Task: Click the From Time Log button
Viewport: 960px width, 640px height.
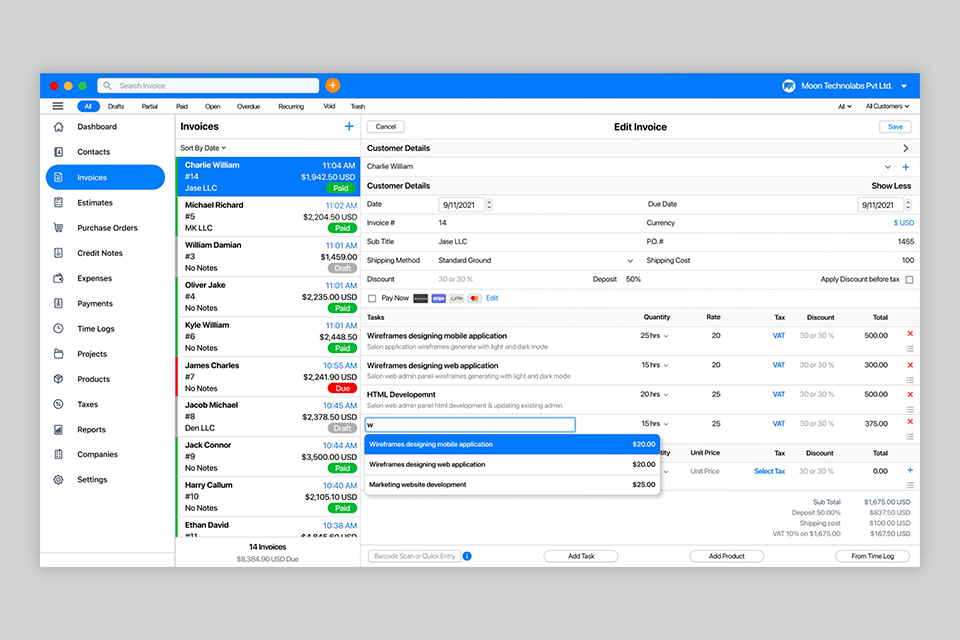Action: coord(872,556)
